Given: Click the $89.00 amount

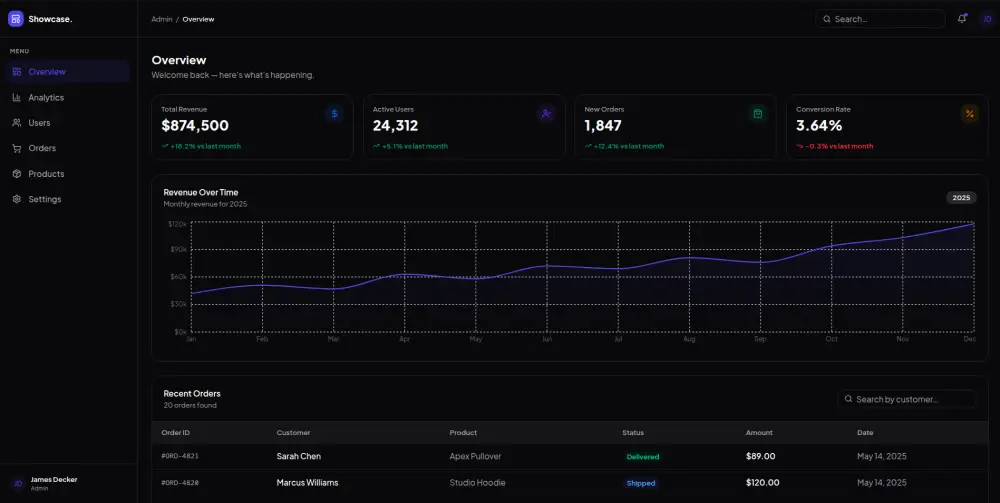Looking at the screenshot, I should point(761,456).
